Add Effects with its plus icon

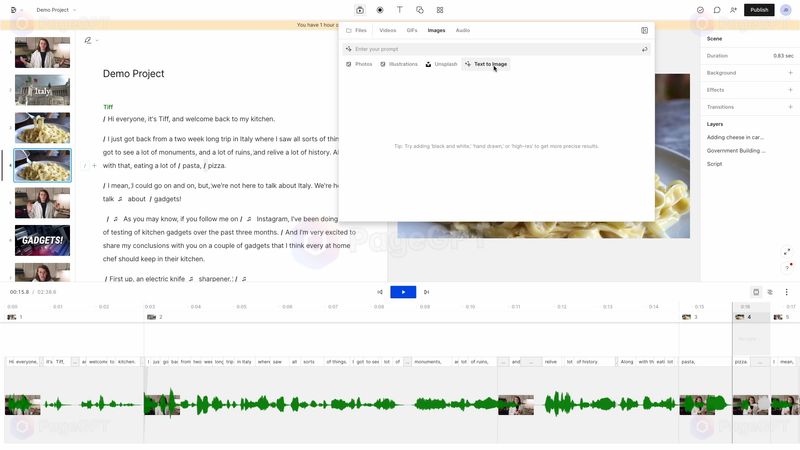tap(790, 90)
